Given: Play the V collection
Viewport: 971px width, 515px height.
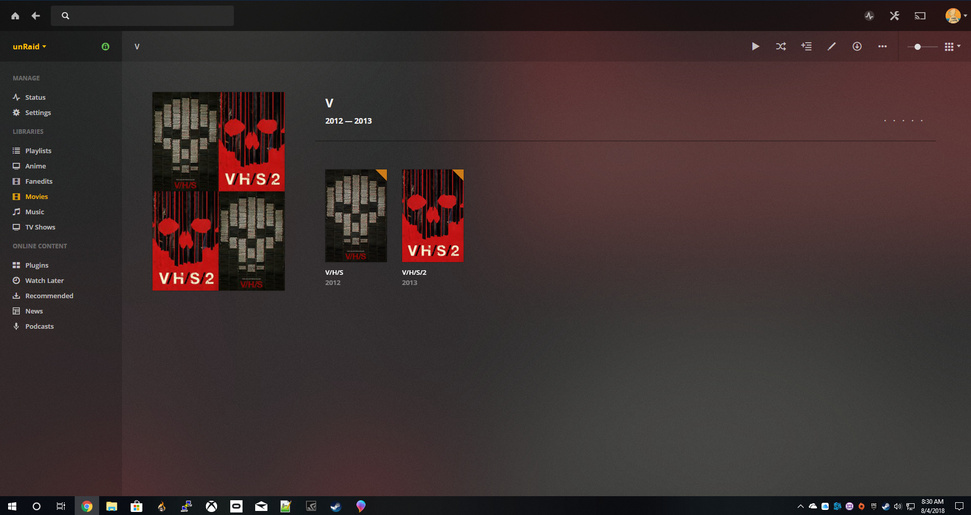Looking at the screenshot, I should point(755,46).
